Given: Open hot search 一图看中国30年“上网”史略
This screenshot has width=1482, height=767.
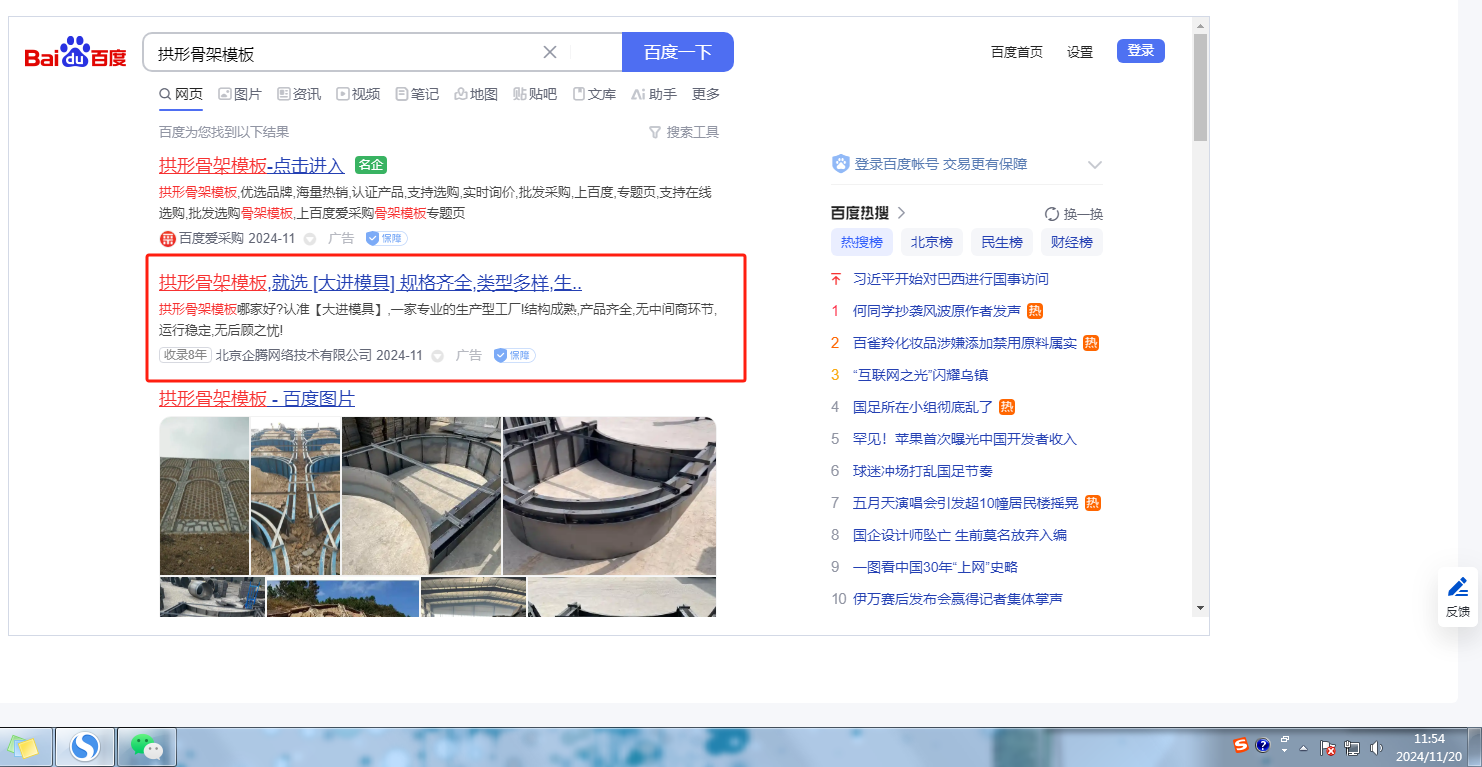Looking at the screenshot, I should 935,567.
